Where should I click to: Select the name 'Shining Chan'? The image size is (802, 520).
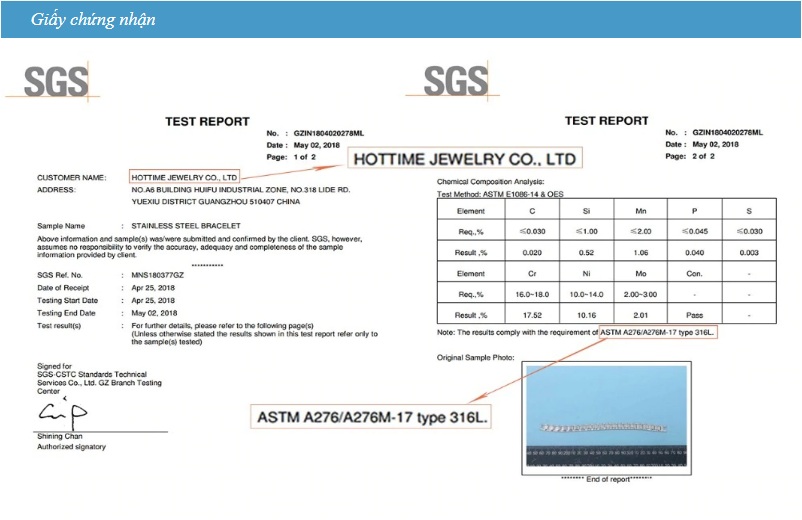click(60, 436)
